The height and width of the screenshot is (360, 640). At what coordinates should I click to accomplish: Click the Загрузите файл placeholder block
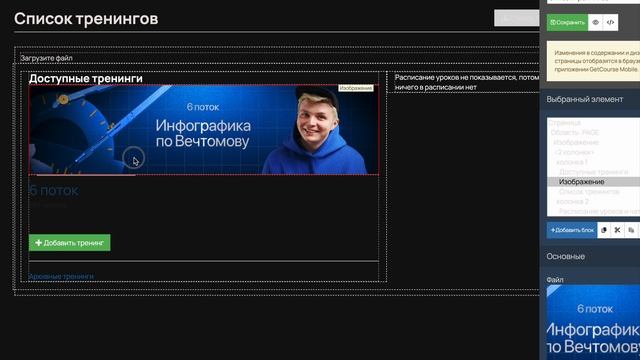coord(46,58)
